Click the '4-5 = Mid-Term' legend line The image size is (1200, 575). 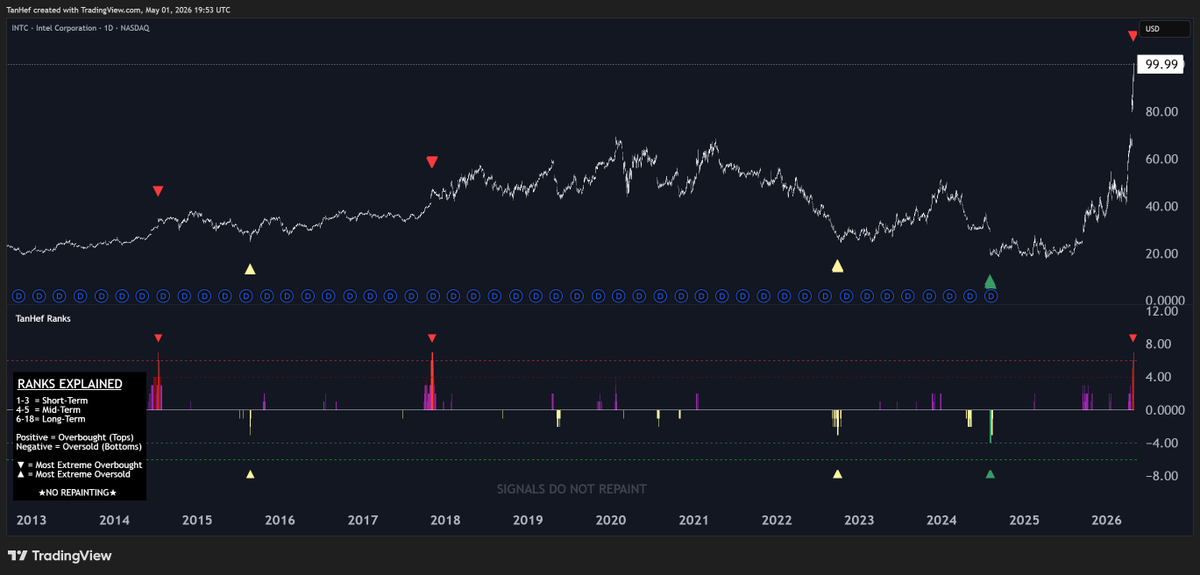tap(49, 410)
